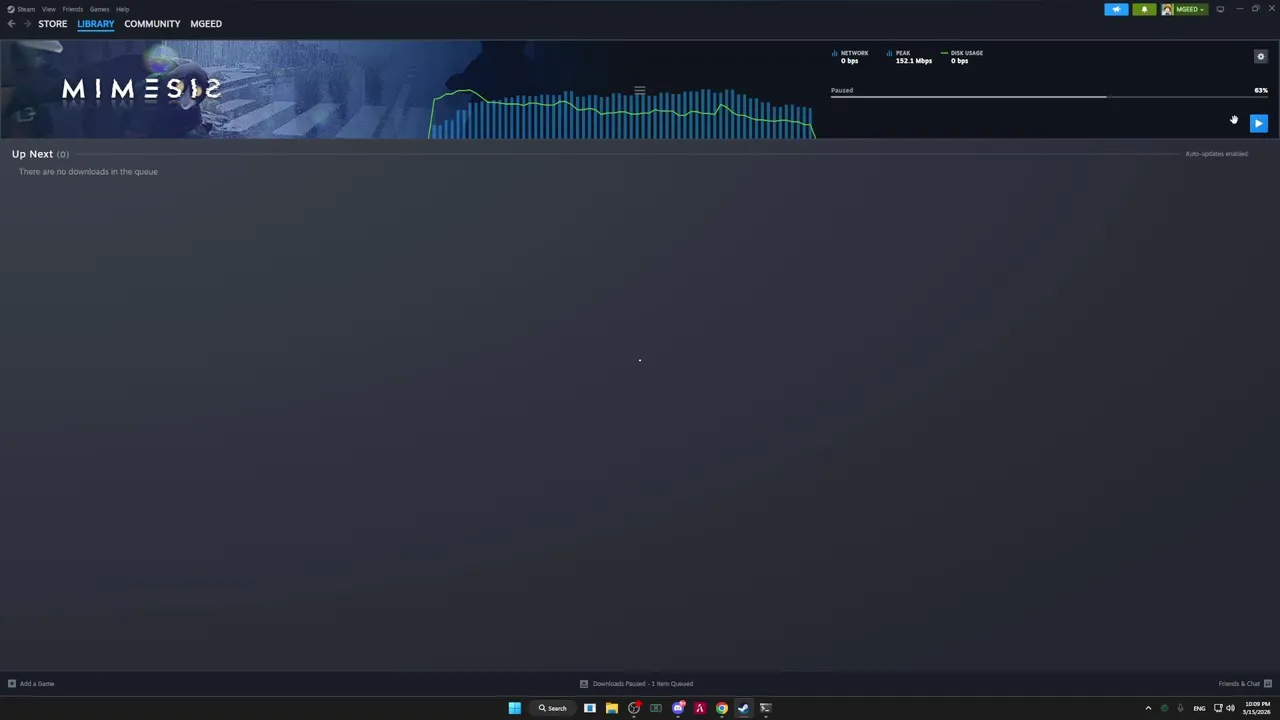1280x720 pixels.
Task: Open the Help menu
Action: click(122, 9)
